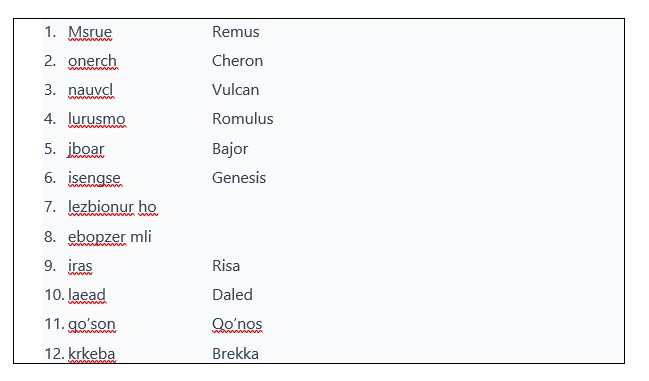Click the scrambled word krkeba
The width and height of the screenshot is (649, 381).
click(91, 354)
